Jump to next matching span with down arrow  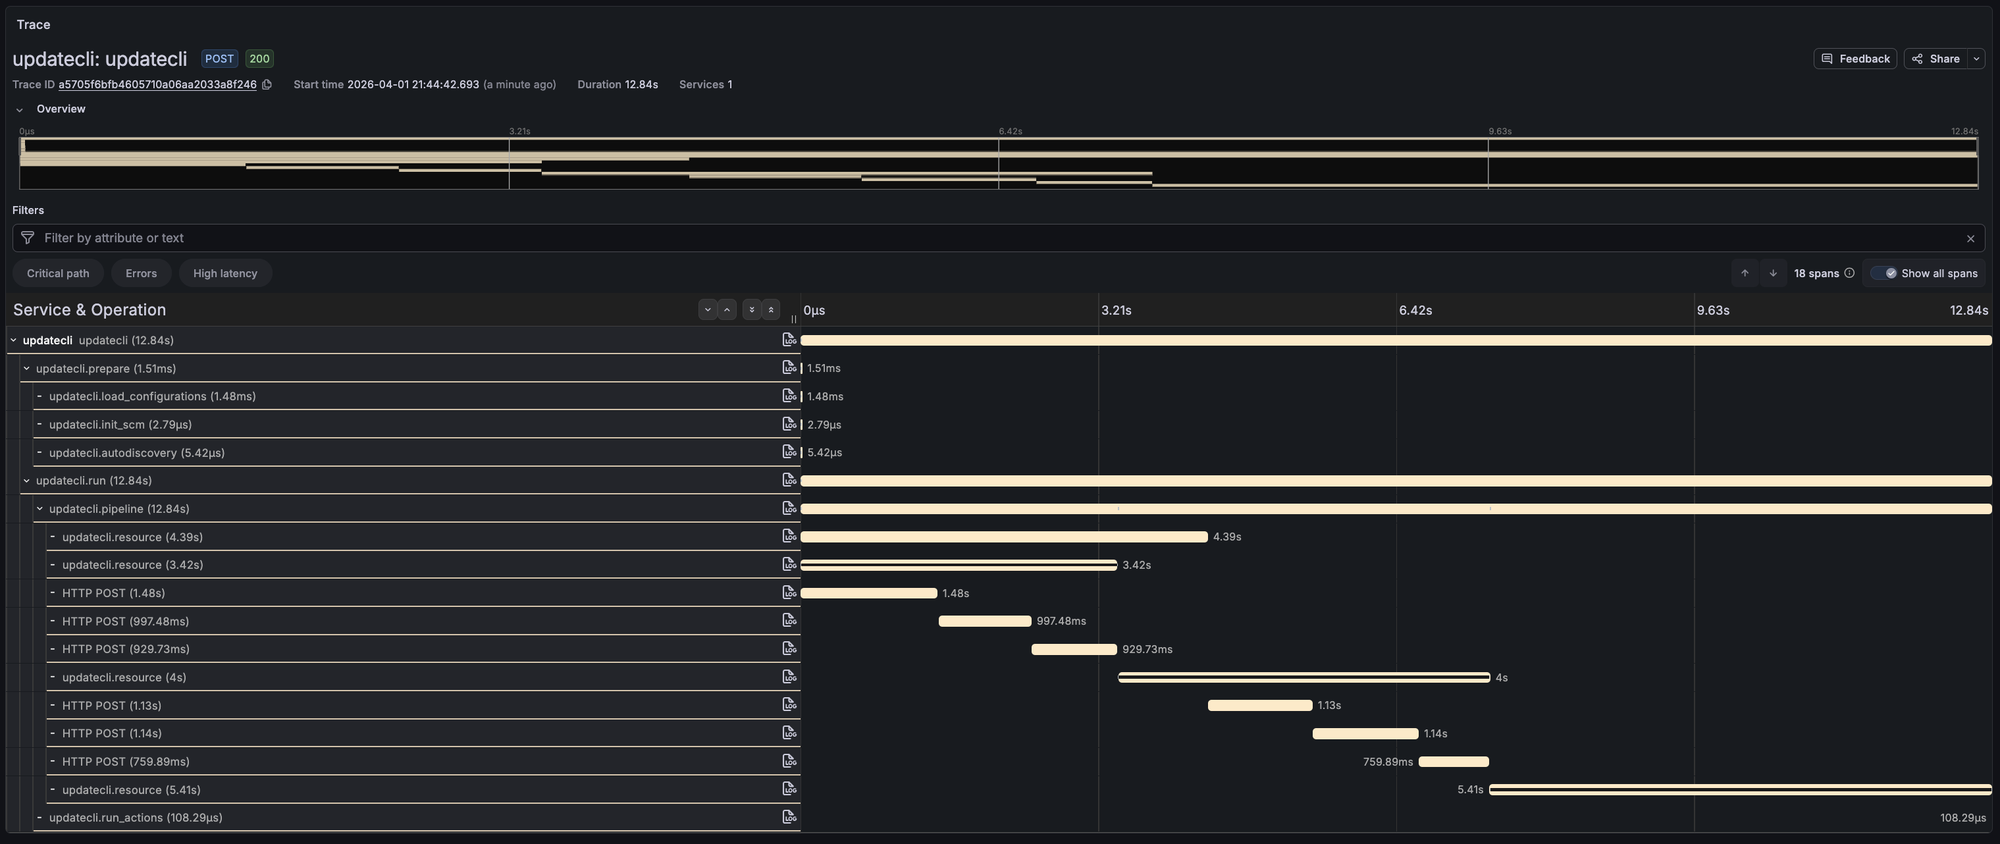1773,273
